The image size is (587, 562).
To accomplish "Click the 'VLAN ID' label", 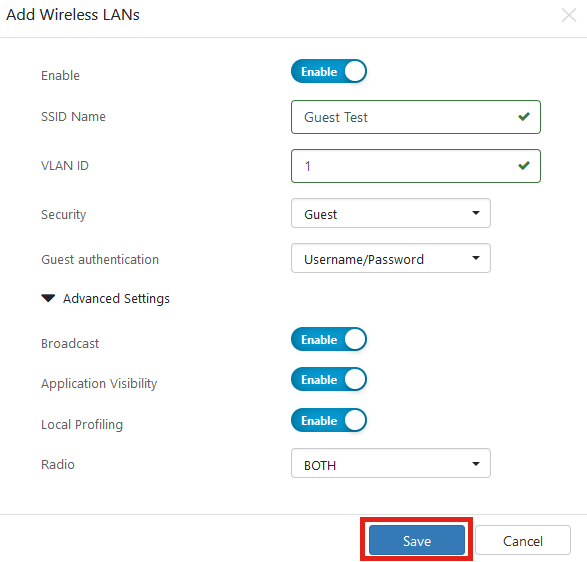I will point(65,165).
